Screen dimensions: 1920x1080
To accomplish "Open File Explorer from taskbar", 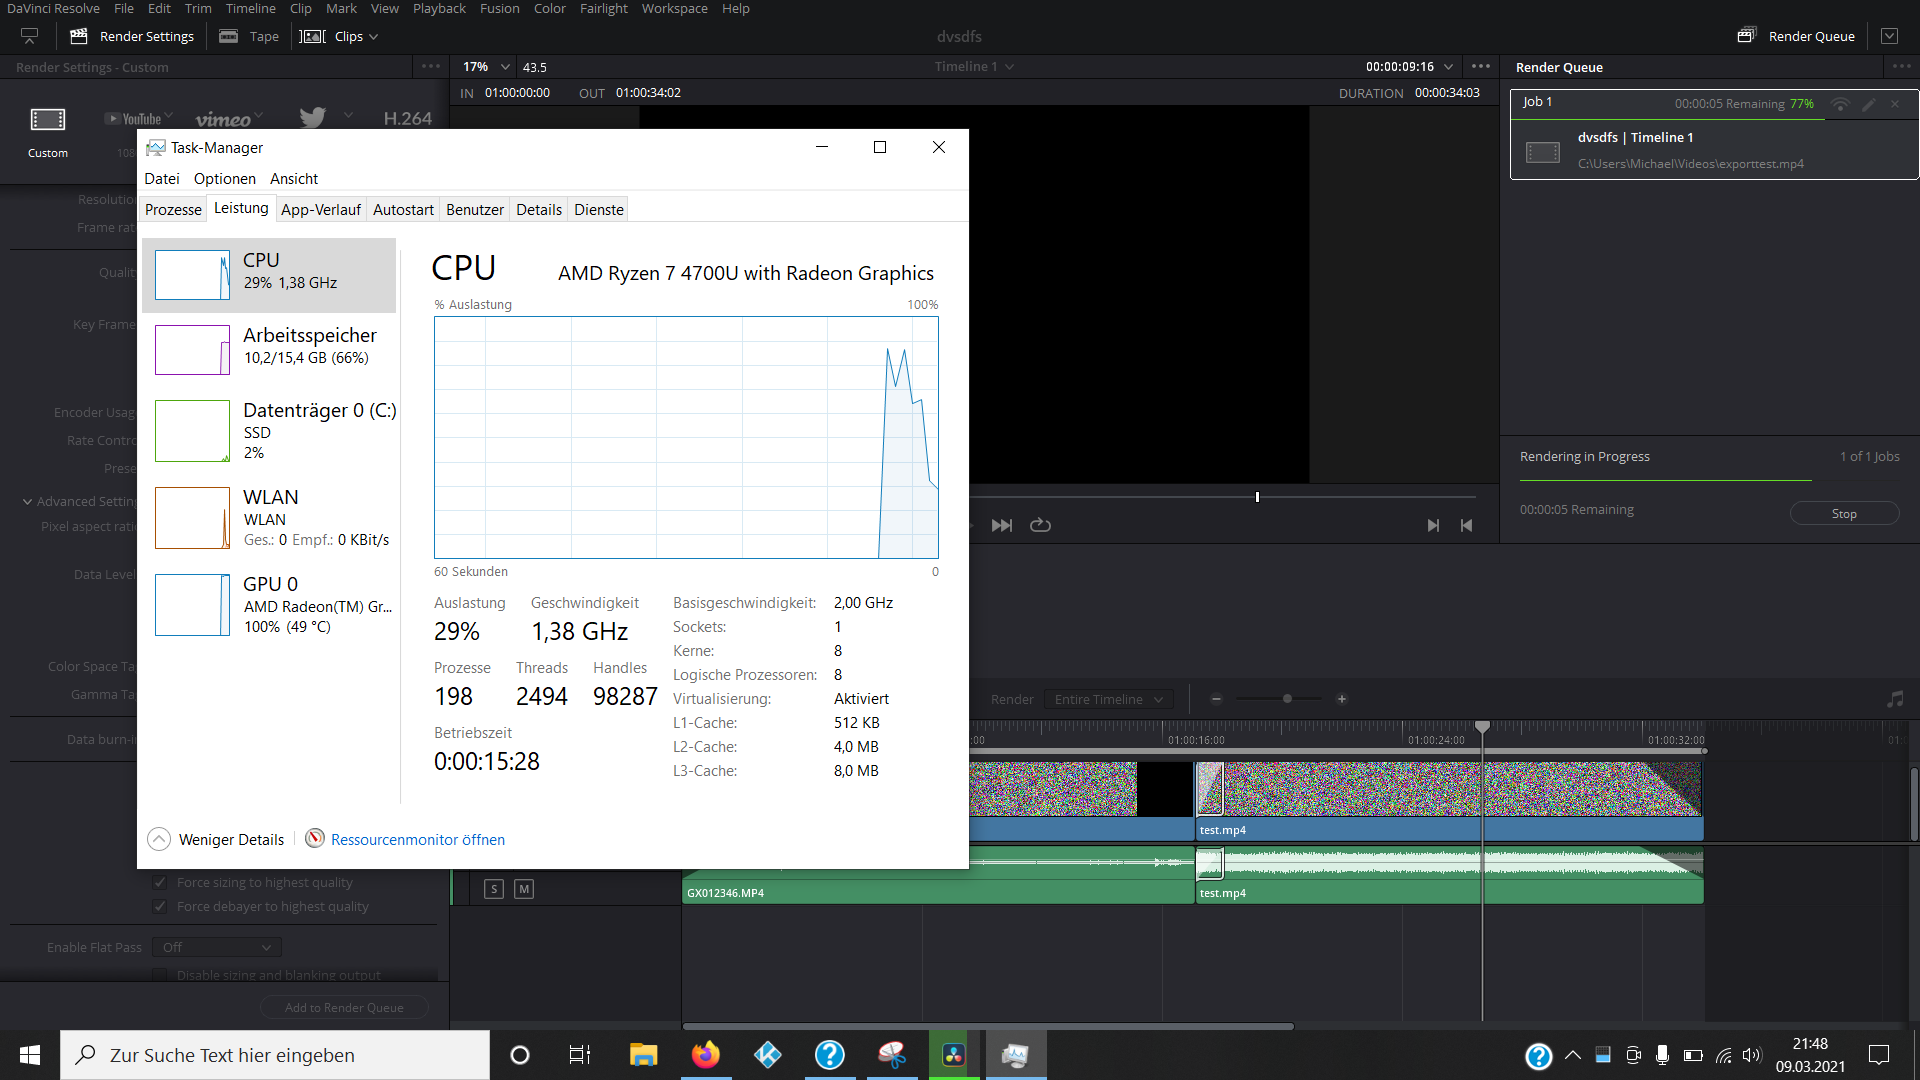I will tap(643, 1055).
